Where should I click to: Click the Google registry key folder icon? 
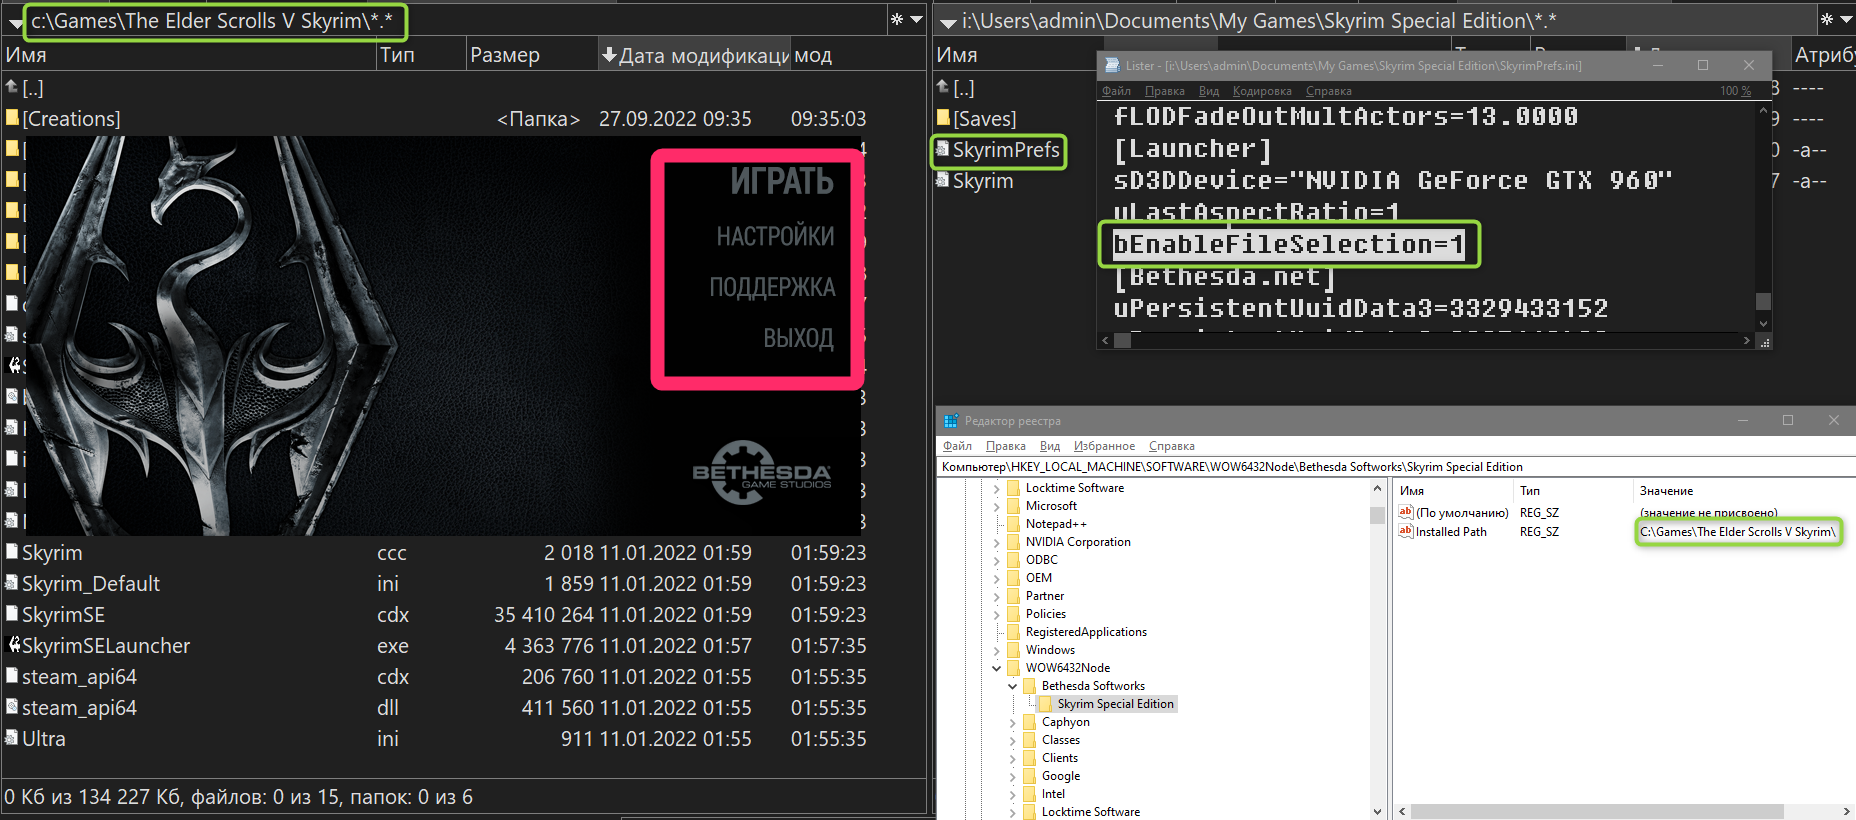point(1030,776)
